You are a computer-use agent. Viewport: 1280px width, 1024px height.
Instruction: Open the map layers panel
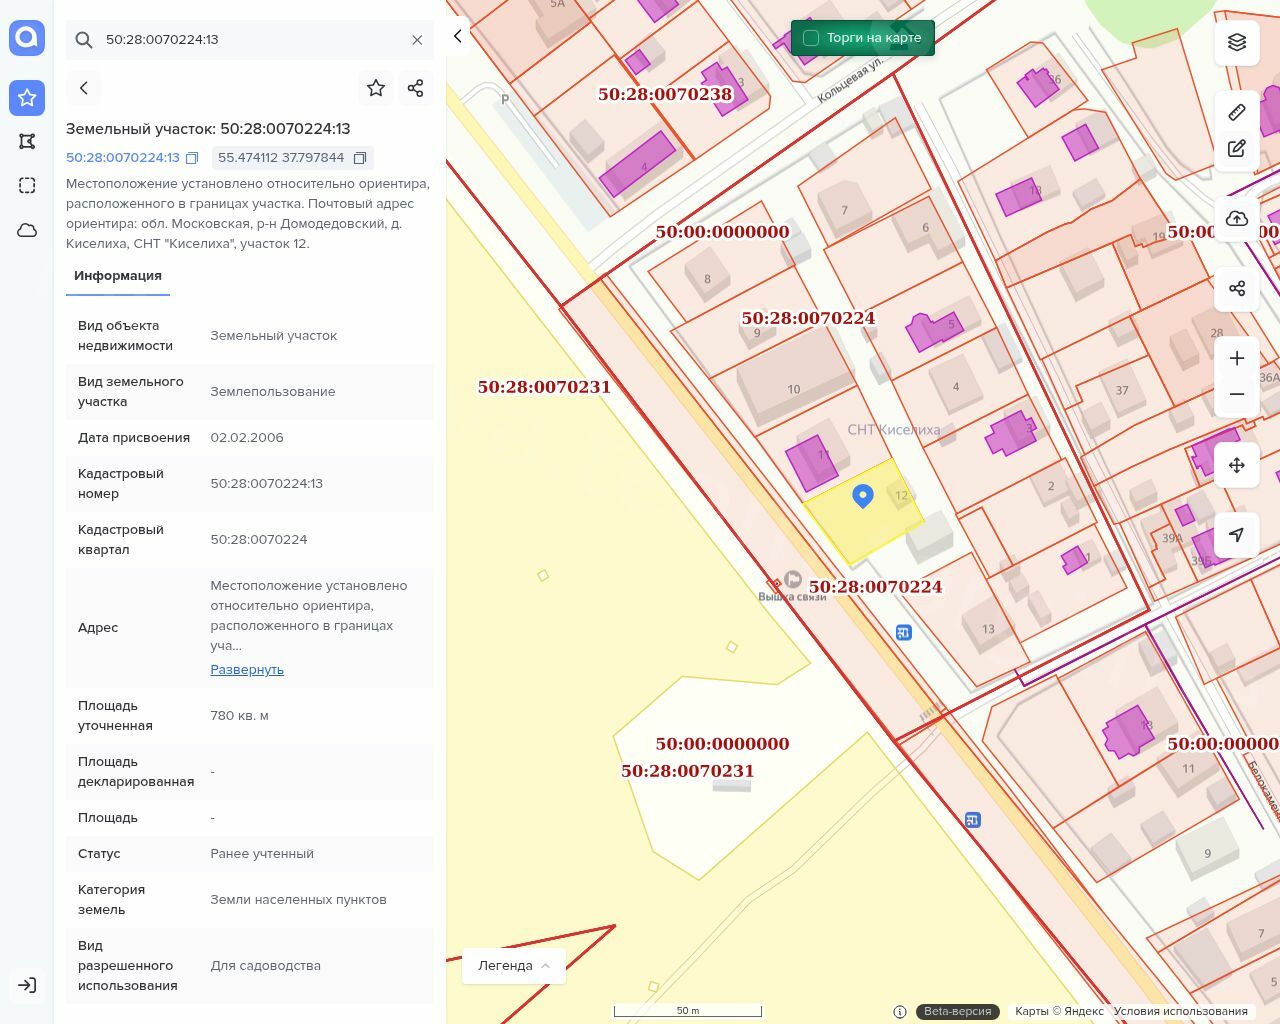(1237, 42)
